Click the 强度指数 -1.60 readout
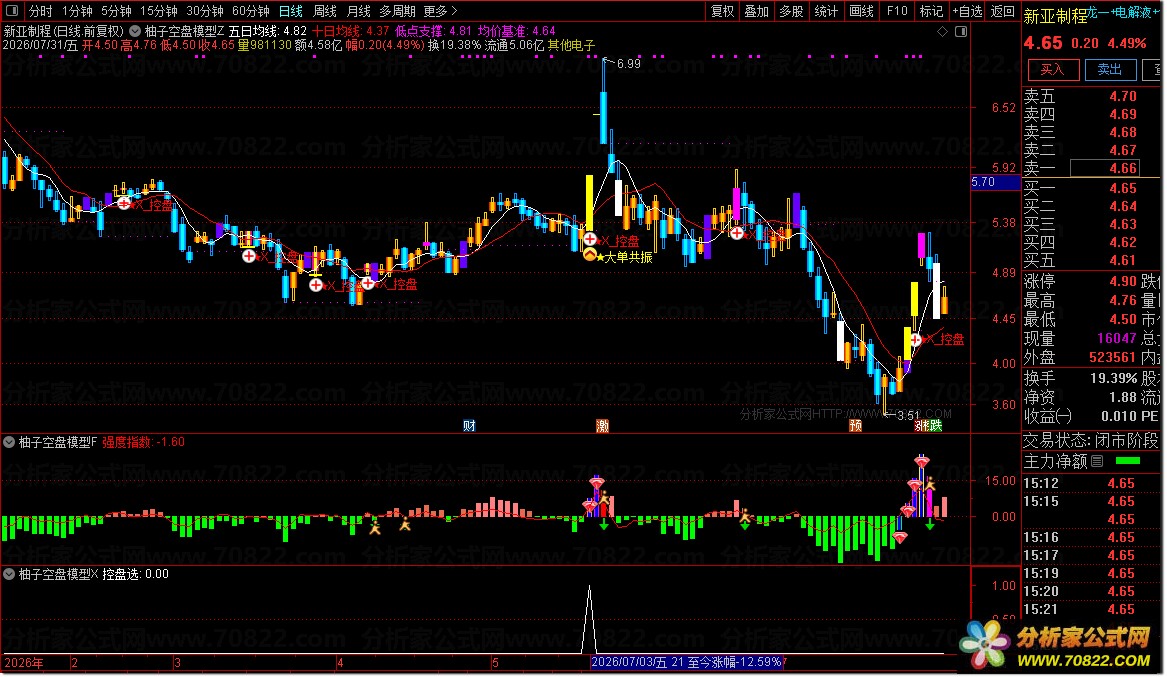 click(x=144, y=442)
